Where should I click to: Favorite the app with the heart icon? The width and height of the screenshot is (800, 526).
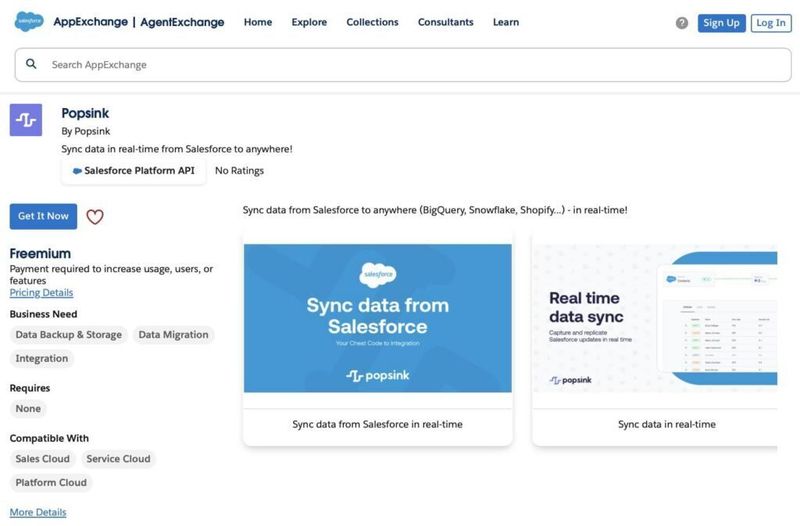coord(95,216)
